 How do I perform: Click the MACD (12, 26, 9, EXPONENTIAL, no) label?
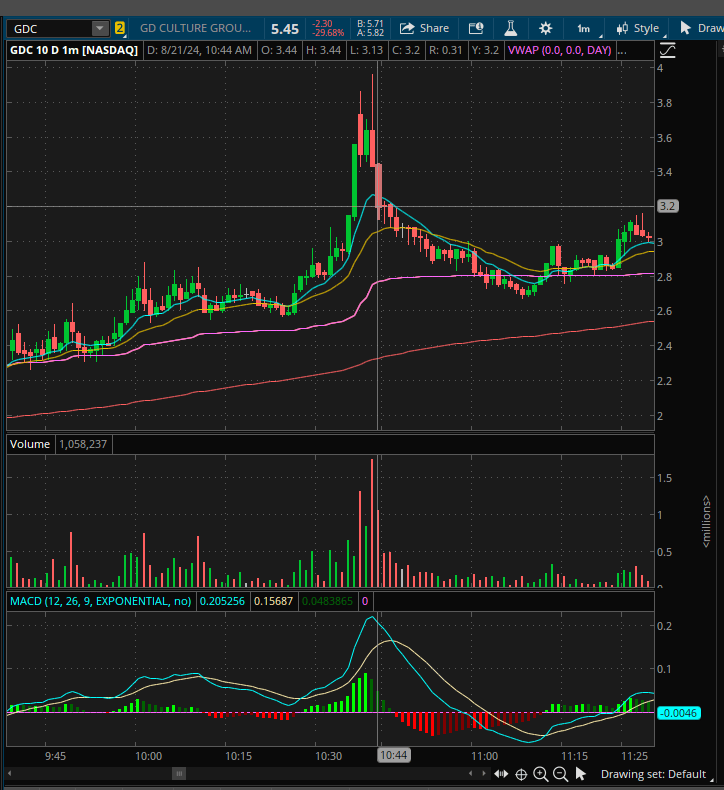click(x=101, y=601)
